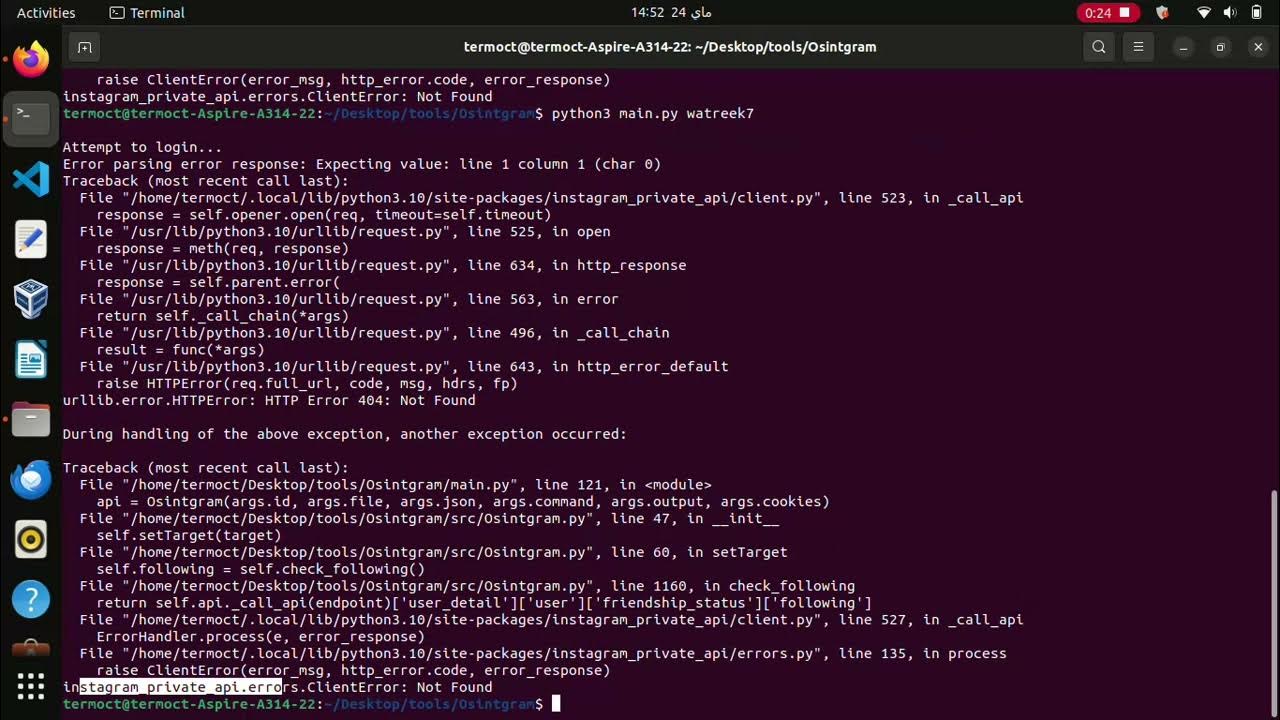
Task: Click the command 'python3 main.py watreek7'
Action: coord(653,114)
